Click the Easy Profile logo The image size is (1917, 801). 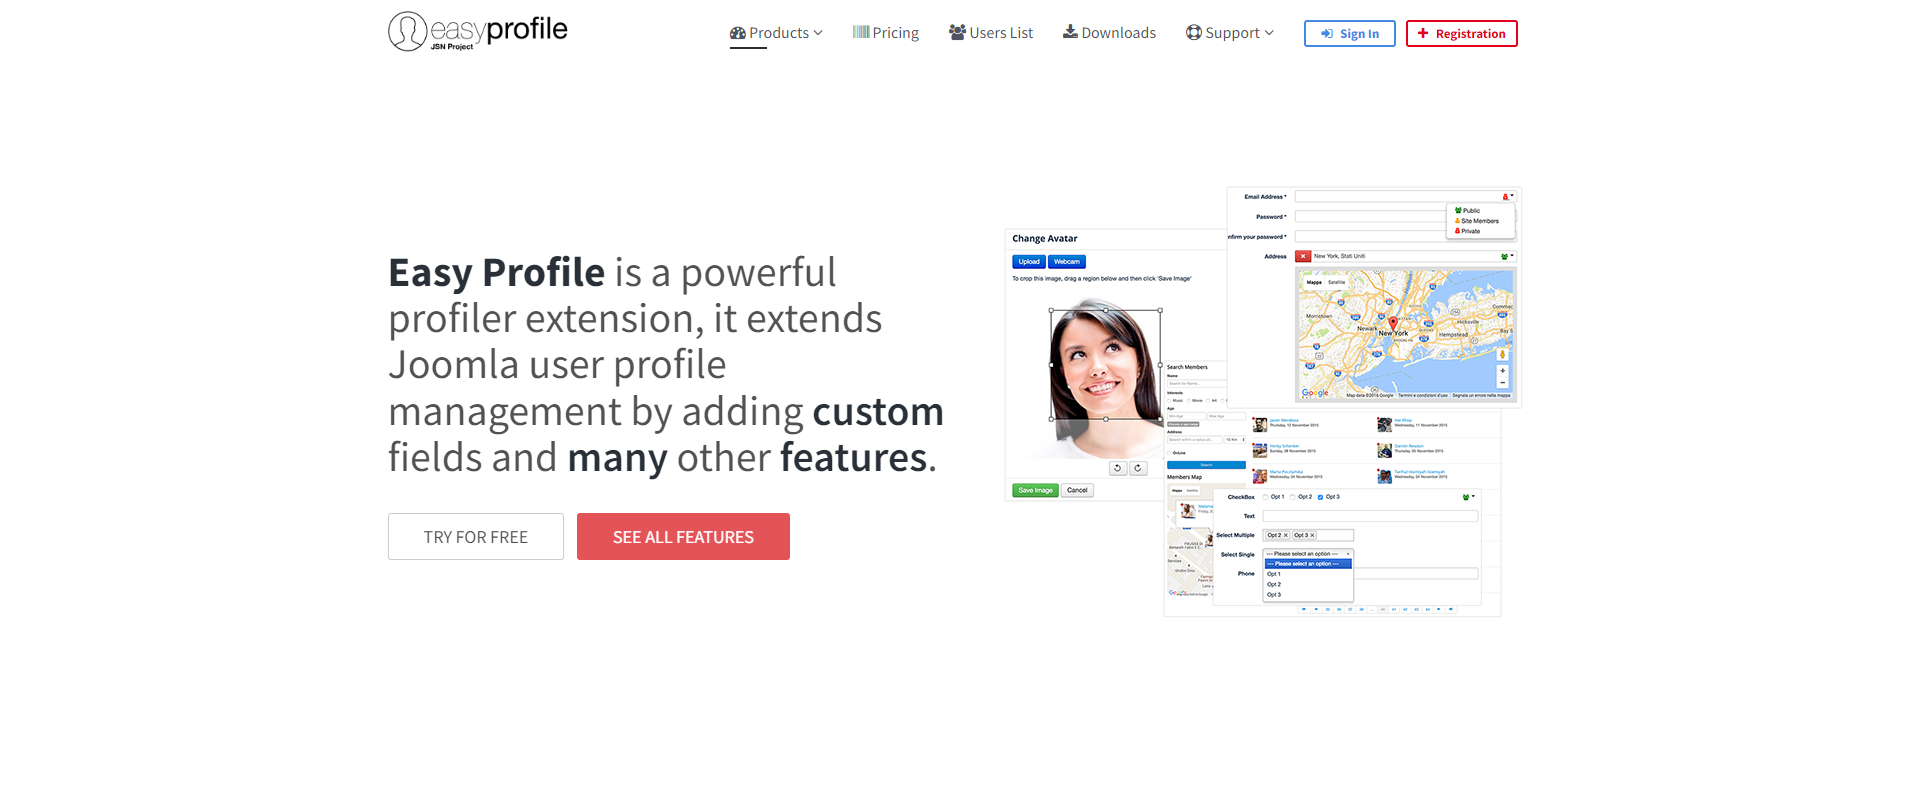[478, 31]
